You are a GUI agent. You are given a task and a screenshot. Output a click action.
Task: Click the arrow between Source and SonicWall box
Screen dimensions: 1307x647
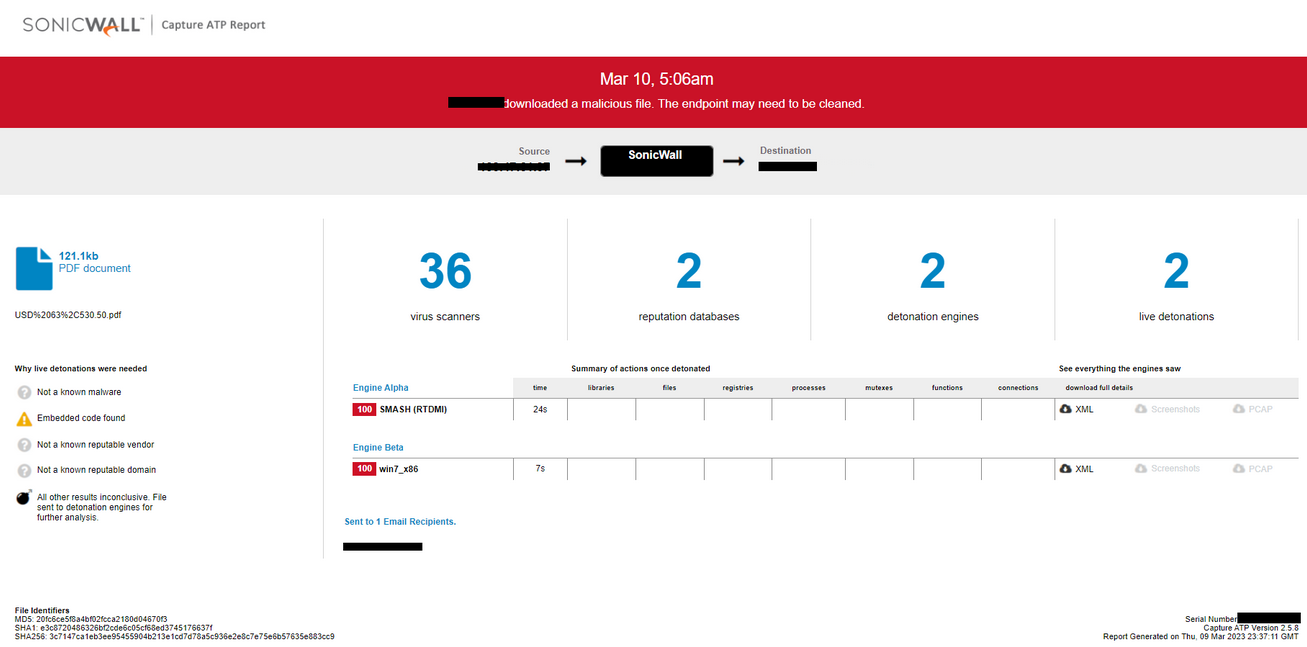click(x=576, y=161)
